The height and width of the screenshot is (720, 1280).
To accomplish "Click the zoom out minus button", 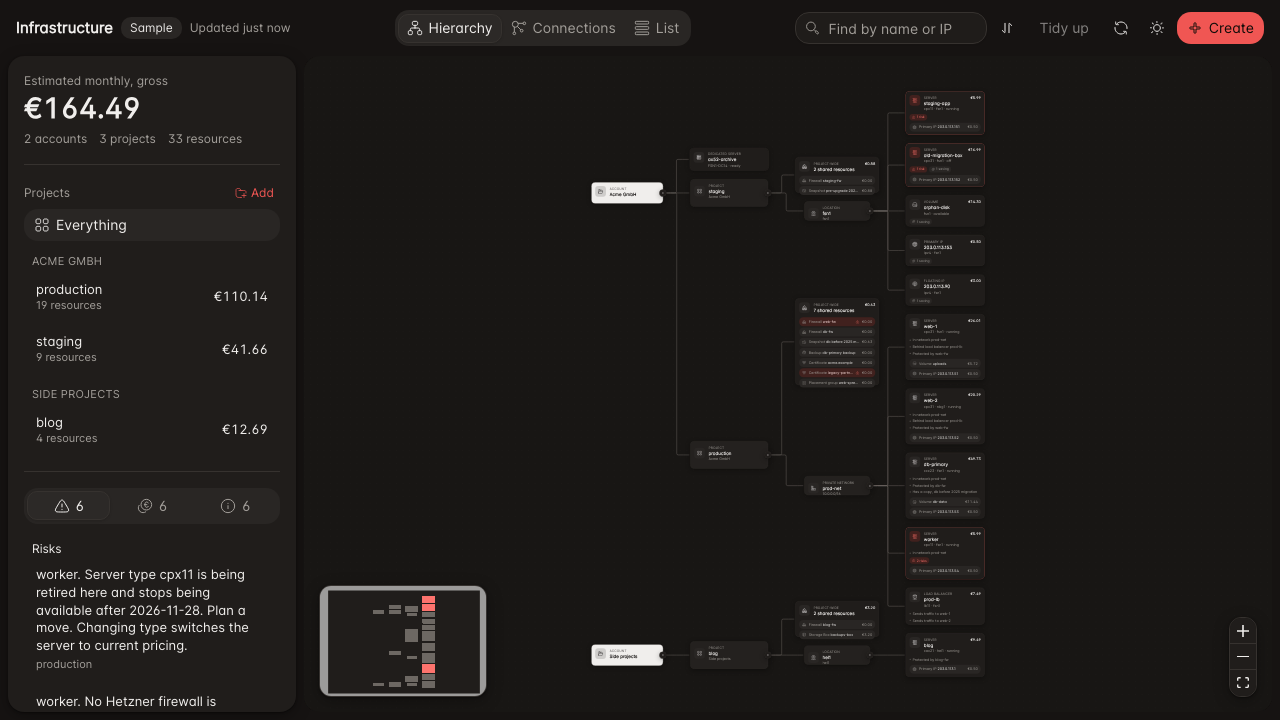I will (1243, 657).
